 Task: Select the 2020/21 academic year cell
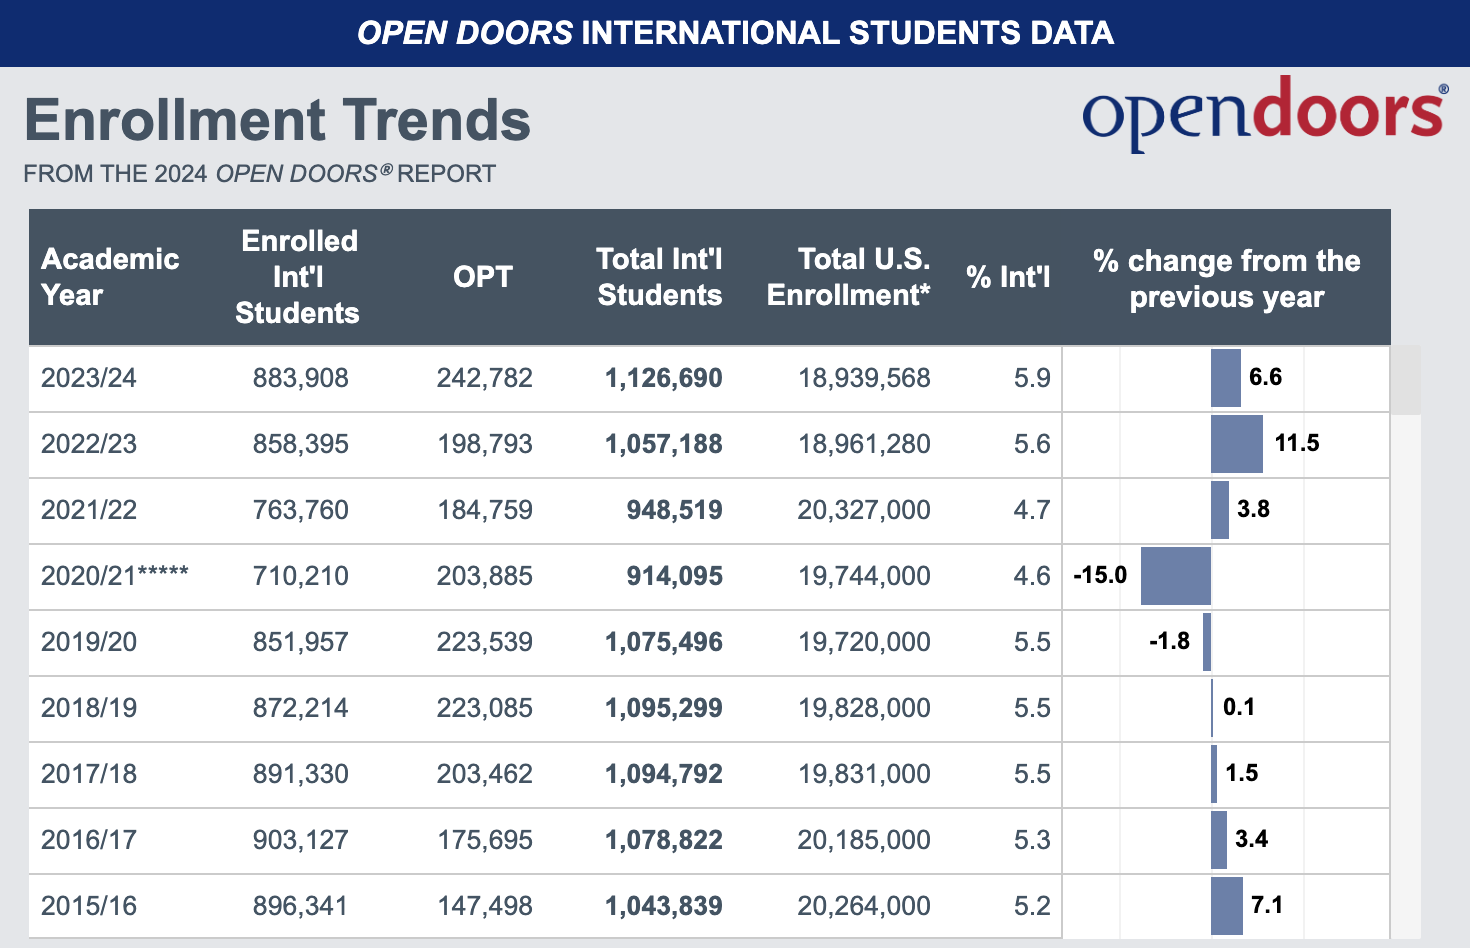click(114, 576)
